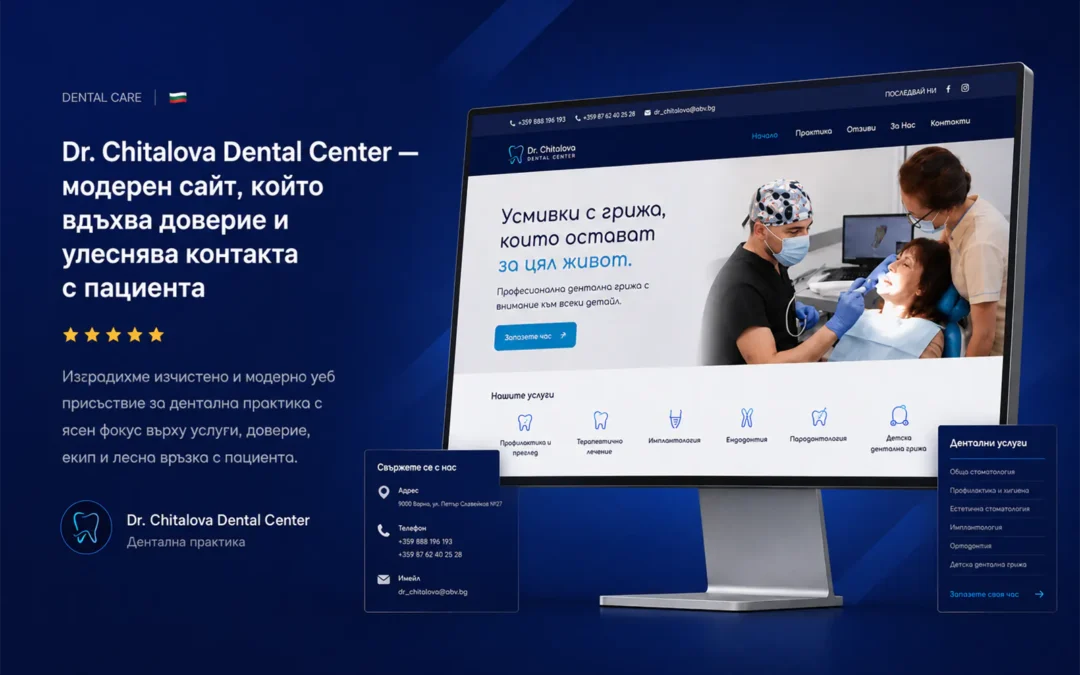The width and height of the screenshot is (1080, 675).
Task: Select Ортодонтия in the Дентални услуги card
Action: coord(970,546)
